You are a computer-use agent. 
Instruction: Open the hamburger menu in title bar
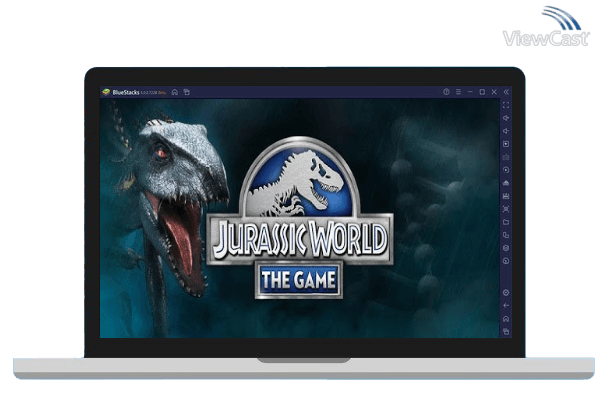(458, 92)
